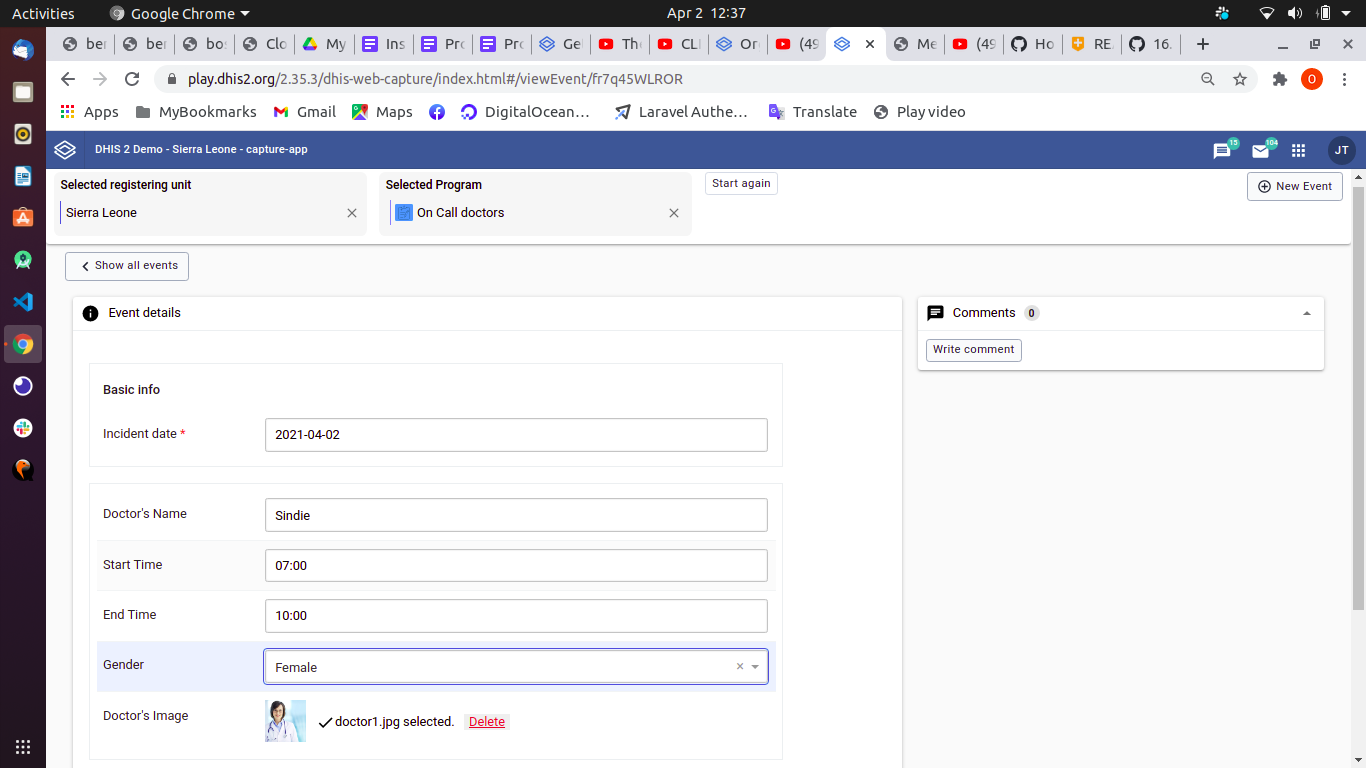
Task: Open the mail inbox icon in header
Action: point(1260,151)
